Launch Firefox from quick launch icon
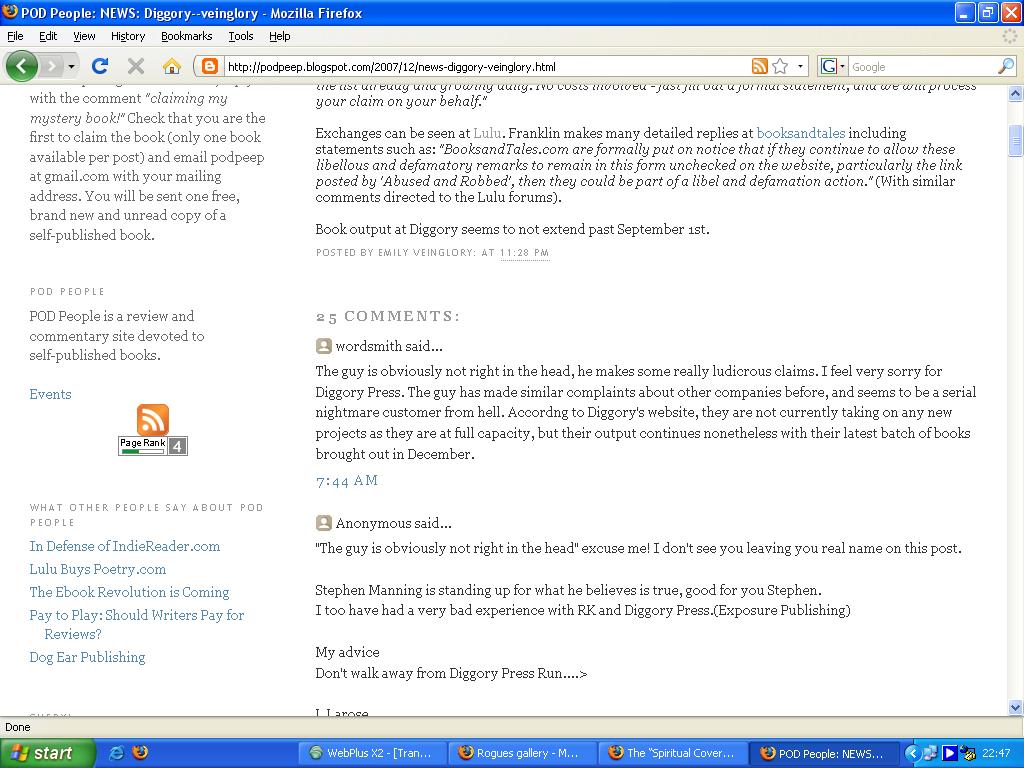Image resolution: width=1024 pixels, height=768 pixels. click(x=140, y=753)
